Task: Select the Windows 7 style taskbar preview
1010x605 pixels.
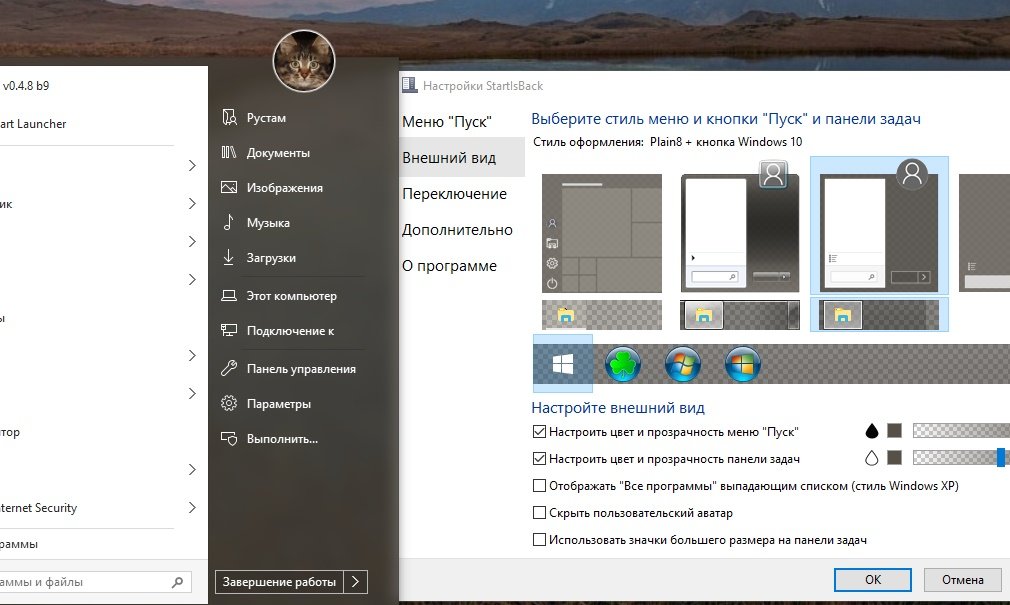Action: tap(739, 315)
